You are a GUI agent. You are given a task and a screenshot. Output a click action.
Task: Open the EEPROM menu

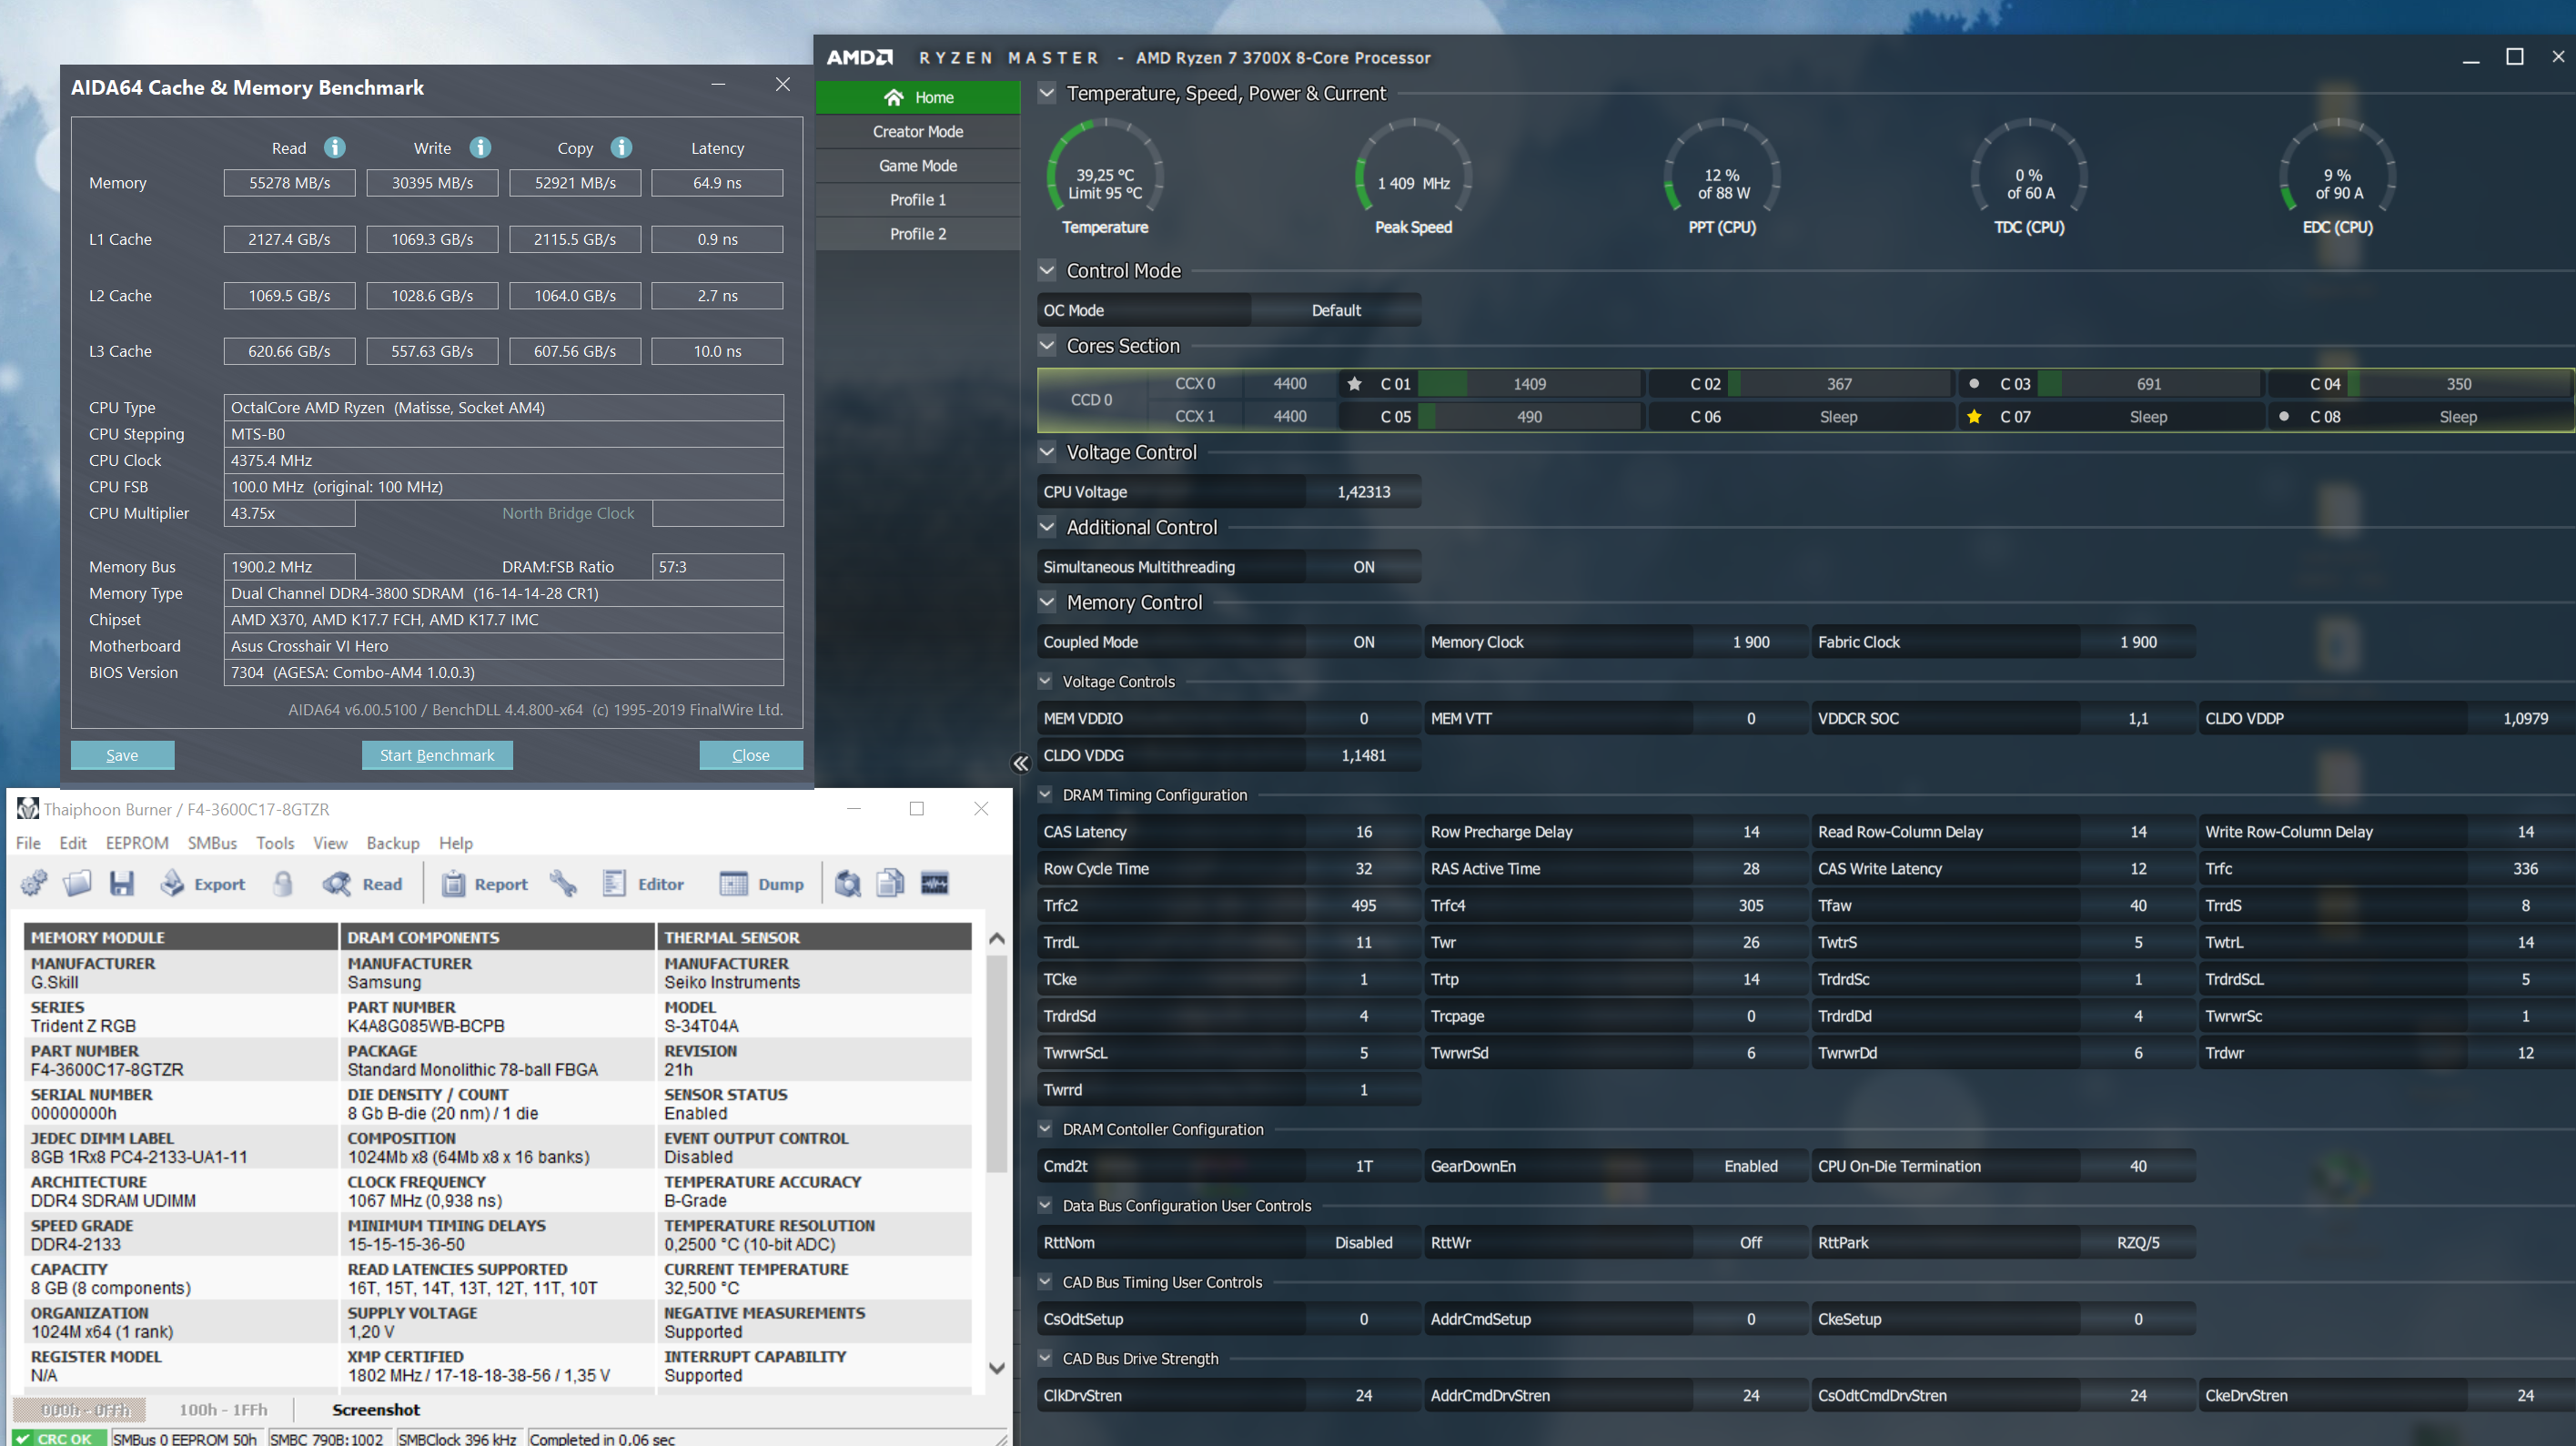point(137,843)
